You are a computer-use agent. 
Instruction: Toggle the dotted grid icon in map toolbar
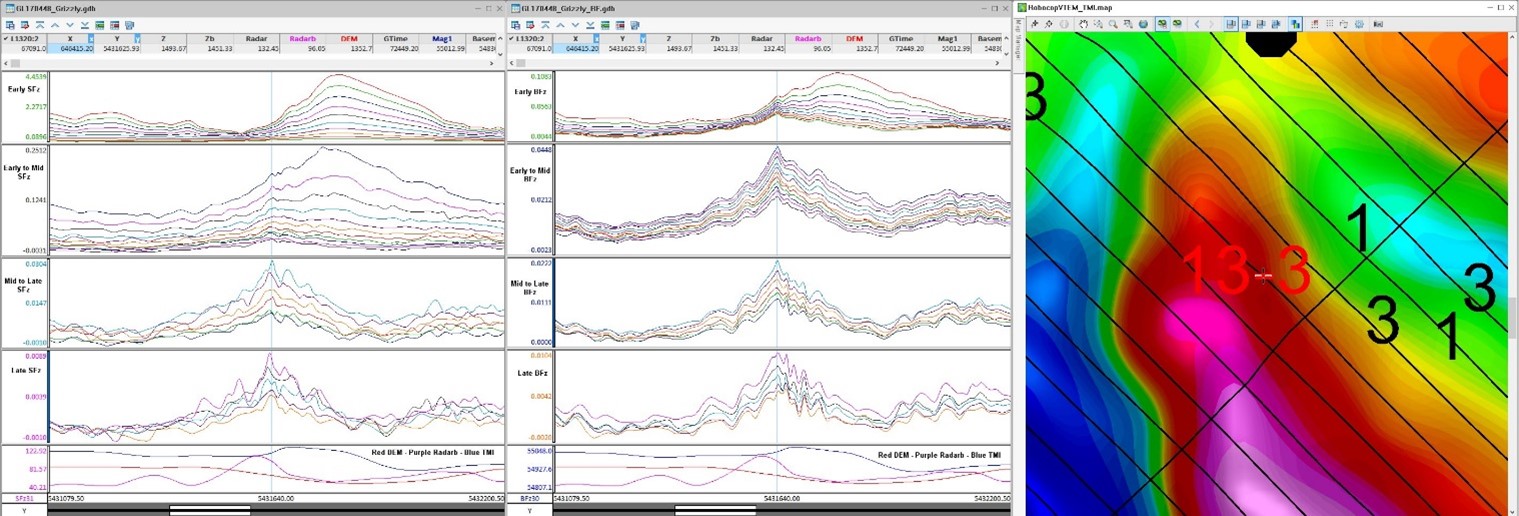pyautogui.click(x=1329, y=24)
